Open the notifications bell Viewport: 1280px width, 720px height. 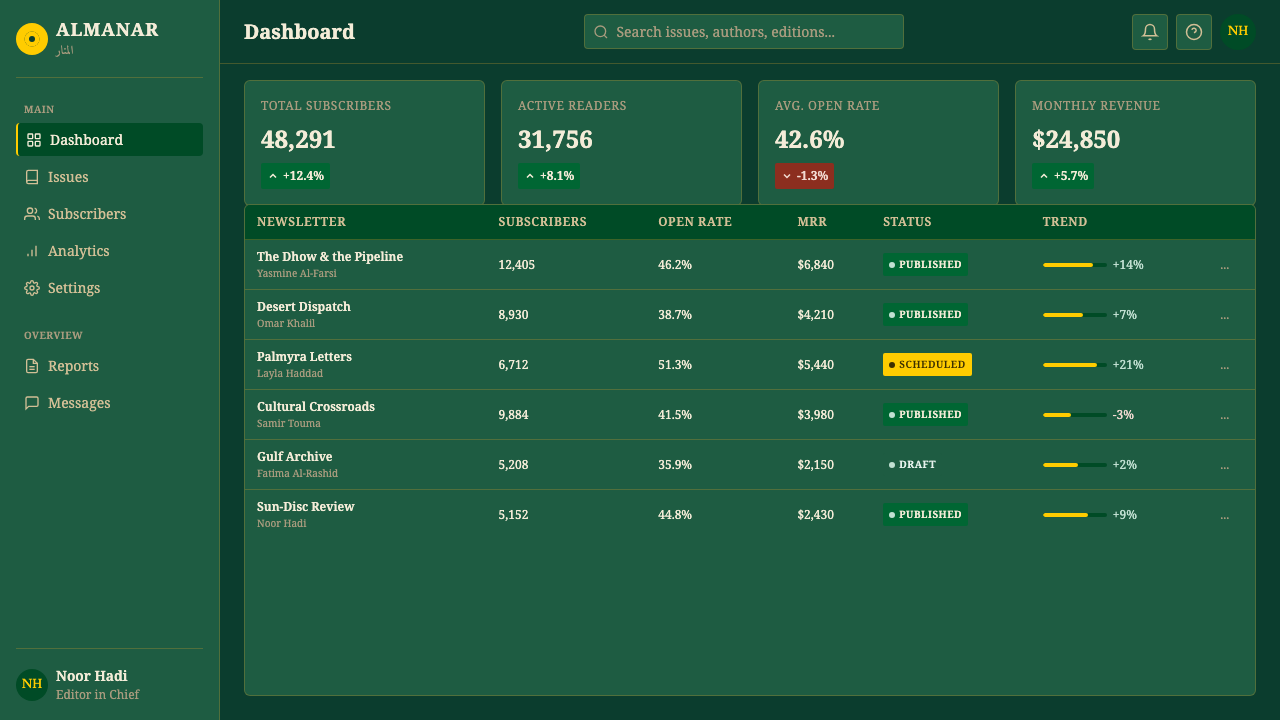[x=1150, y=32]
